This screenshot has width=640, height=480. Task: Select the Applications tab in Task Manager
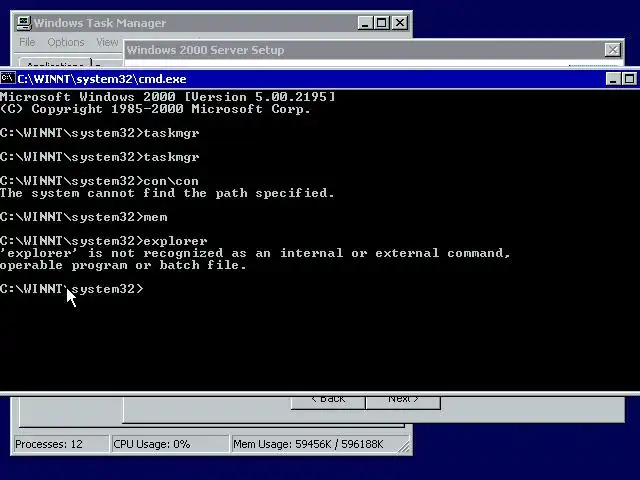click(x=55, y=63)
